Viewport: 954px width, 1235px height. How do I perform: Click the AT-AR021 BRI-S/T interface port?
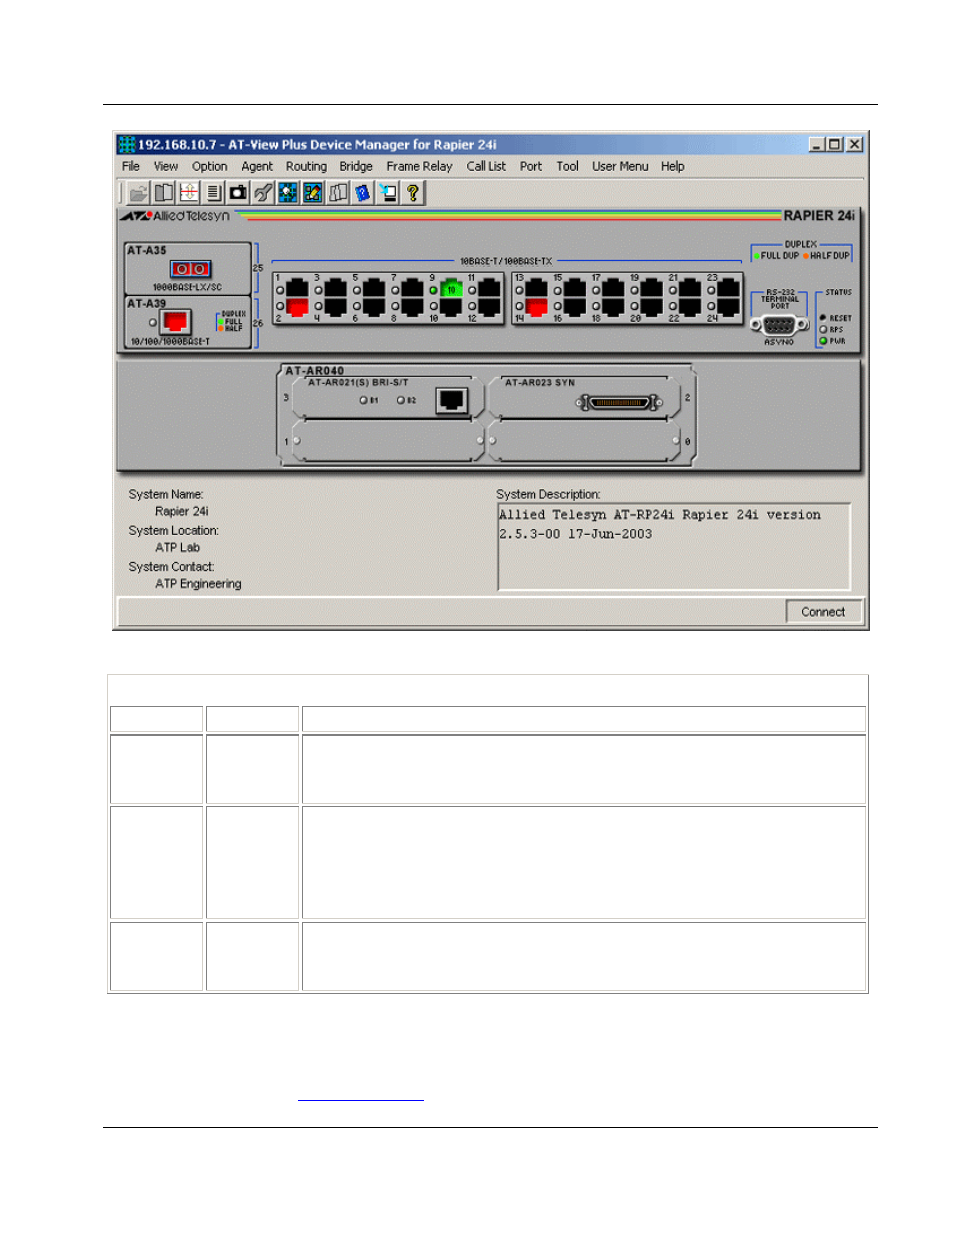[452, 400]
